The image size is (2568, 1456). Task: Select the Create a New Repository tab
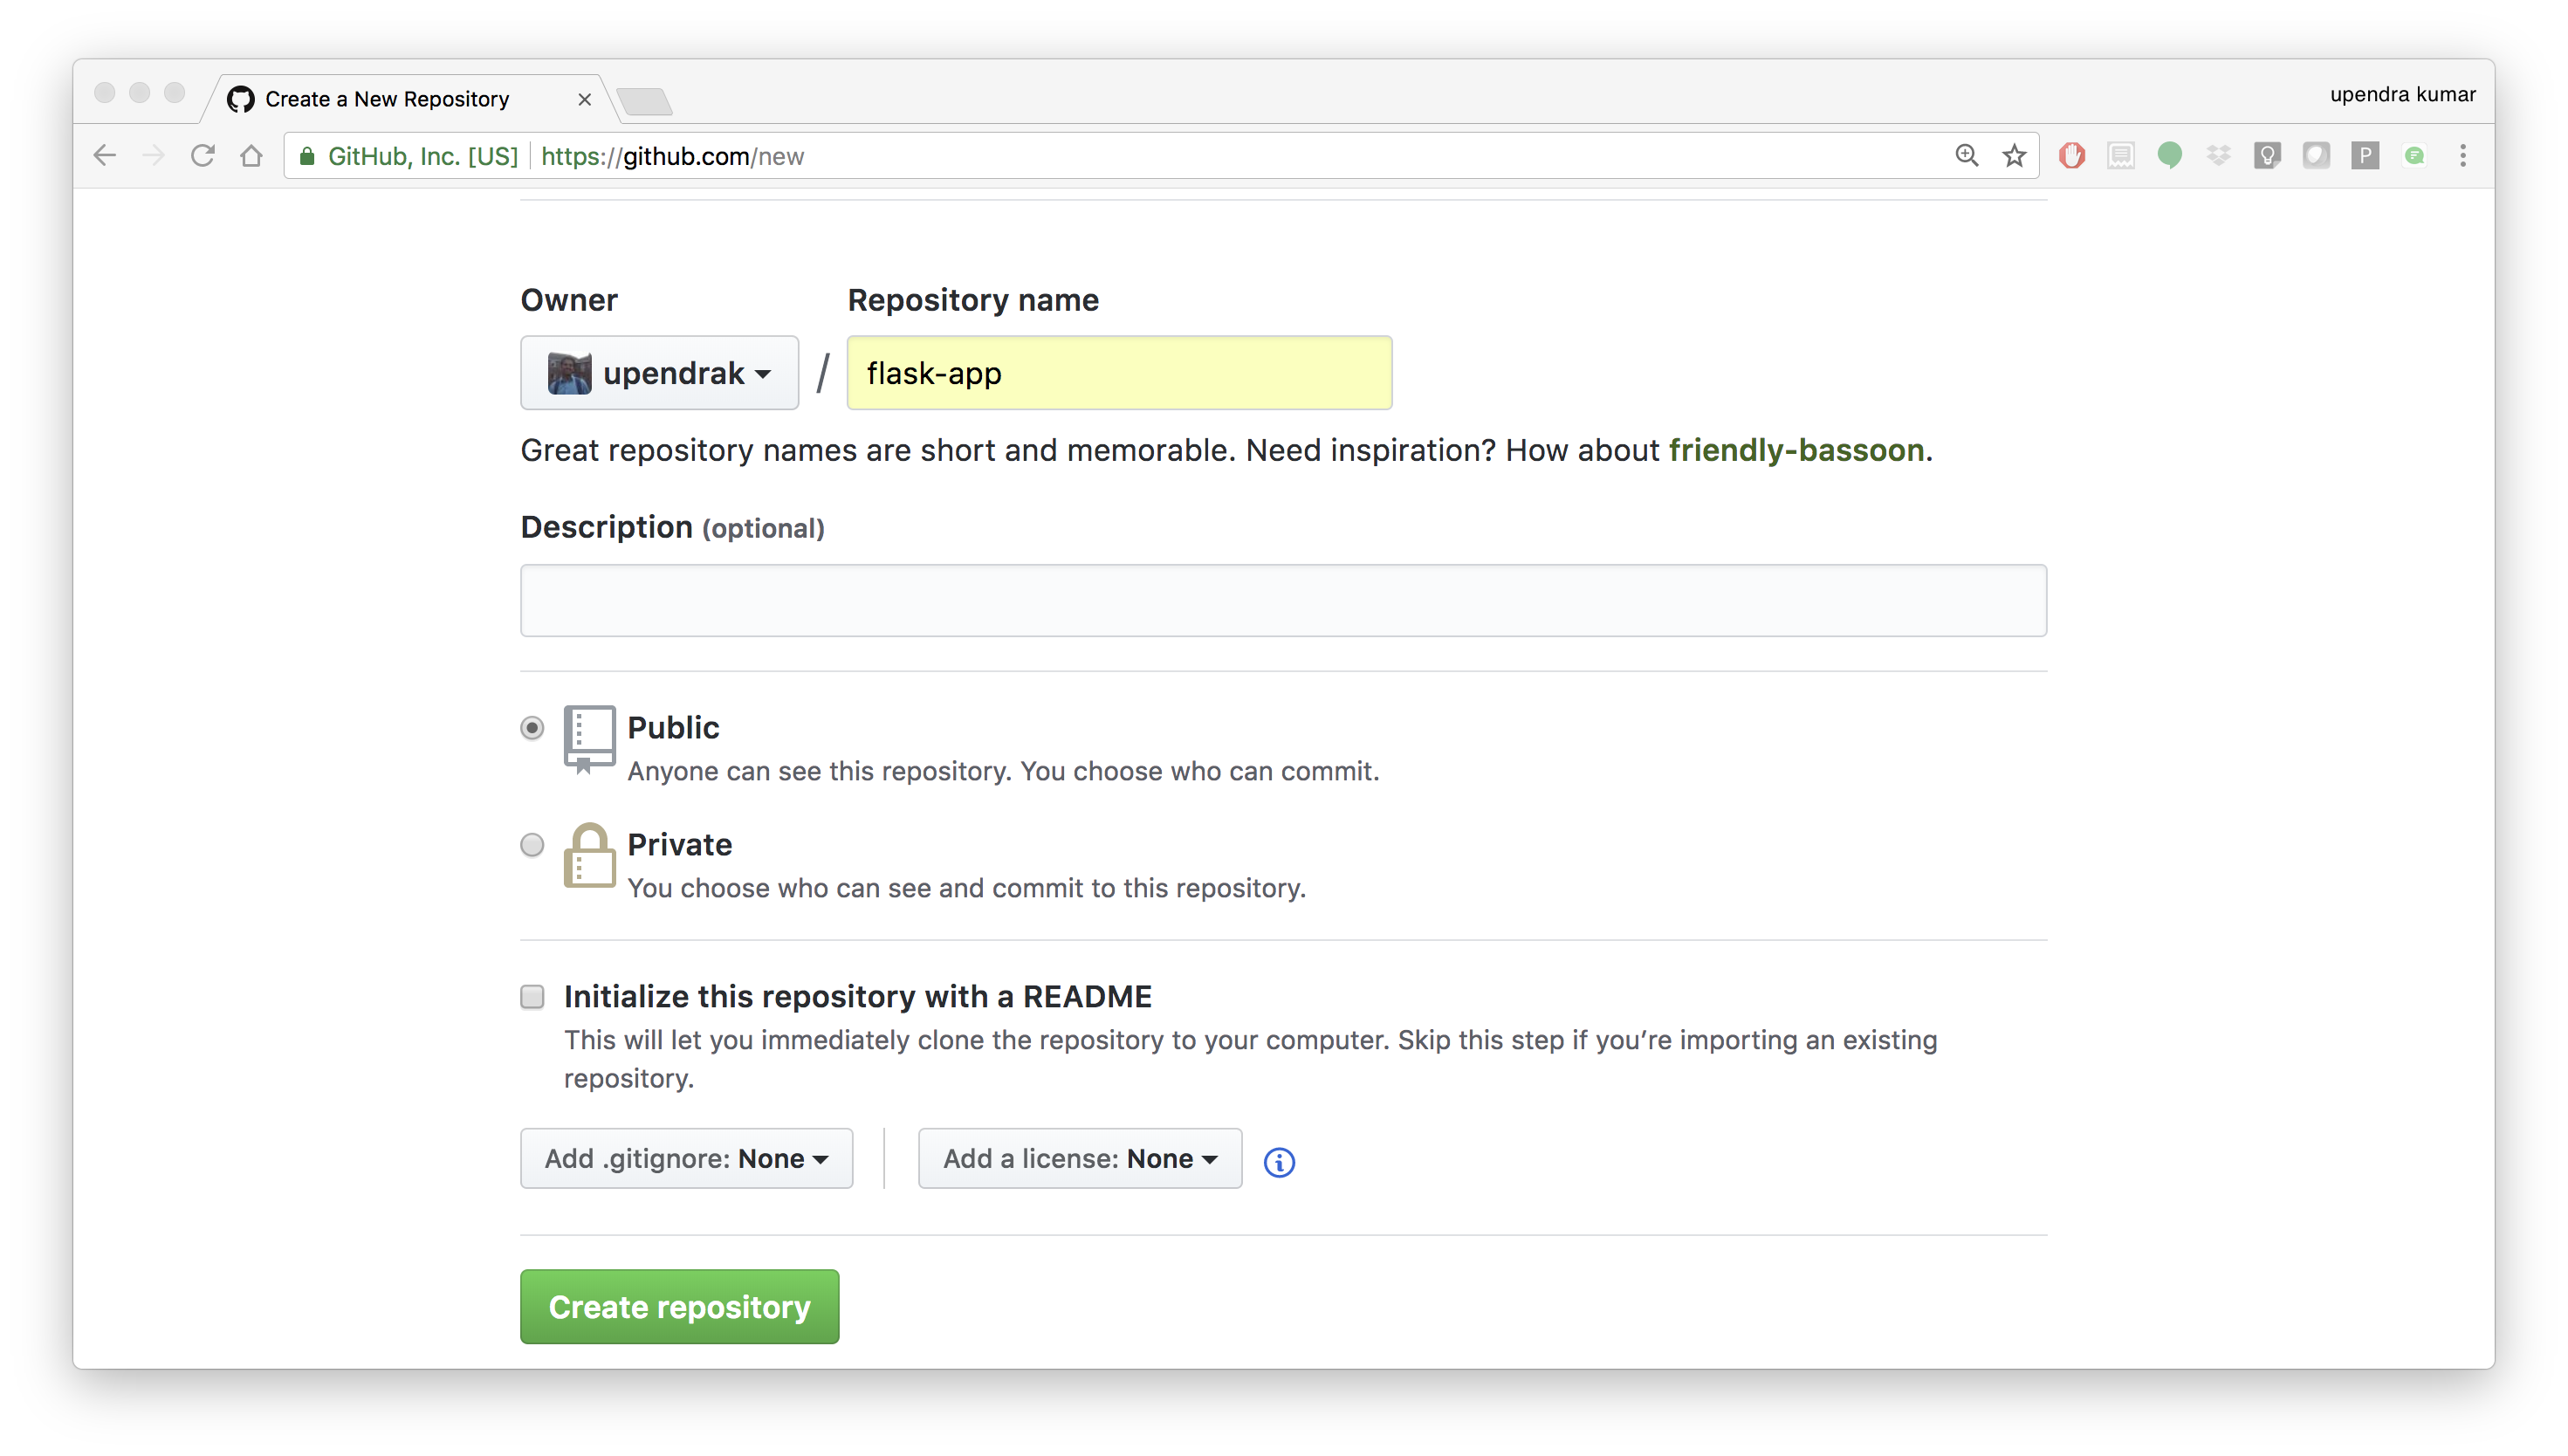click(388, 99)
